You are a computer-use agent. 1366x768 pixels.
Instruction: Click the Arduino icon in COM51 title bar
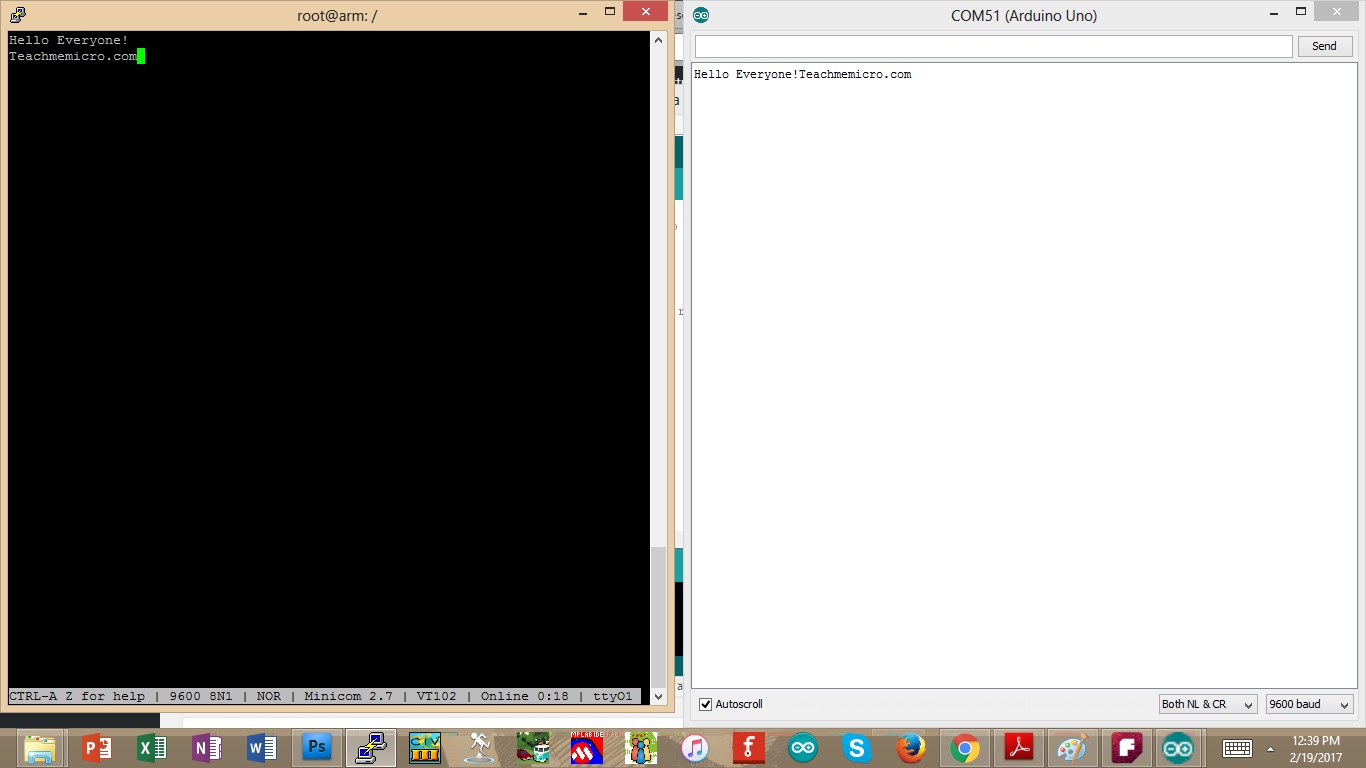point(701,15)
